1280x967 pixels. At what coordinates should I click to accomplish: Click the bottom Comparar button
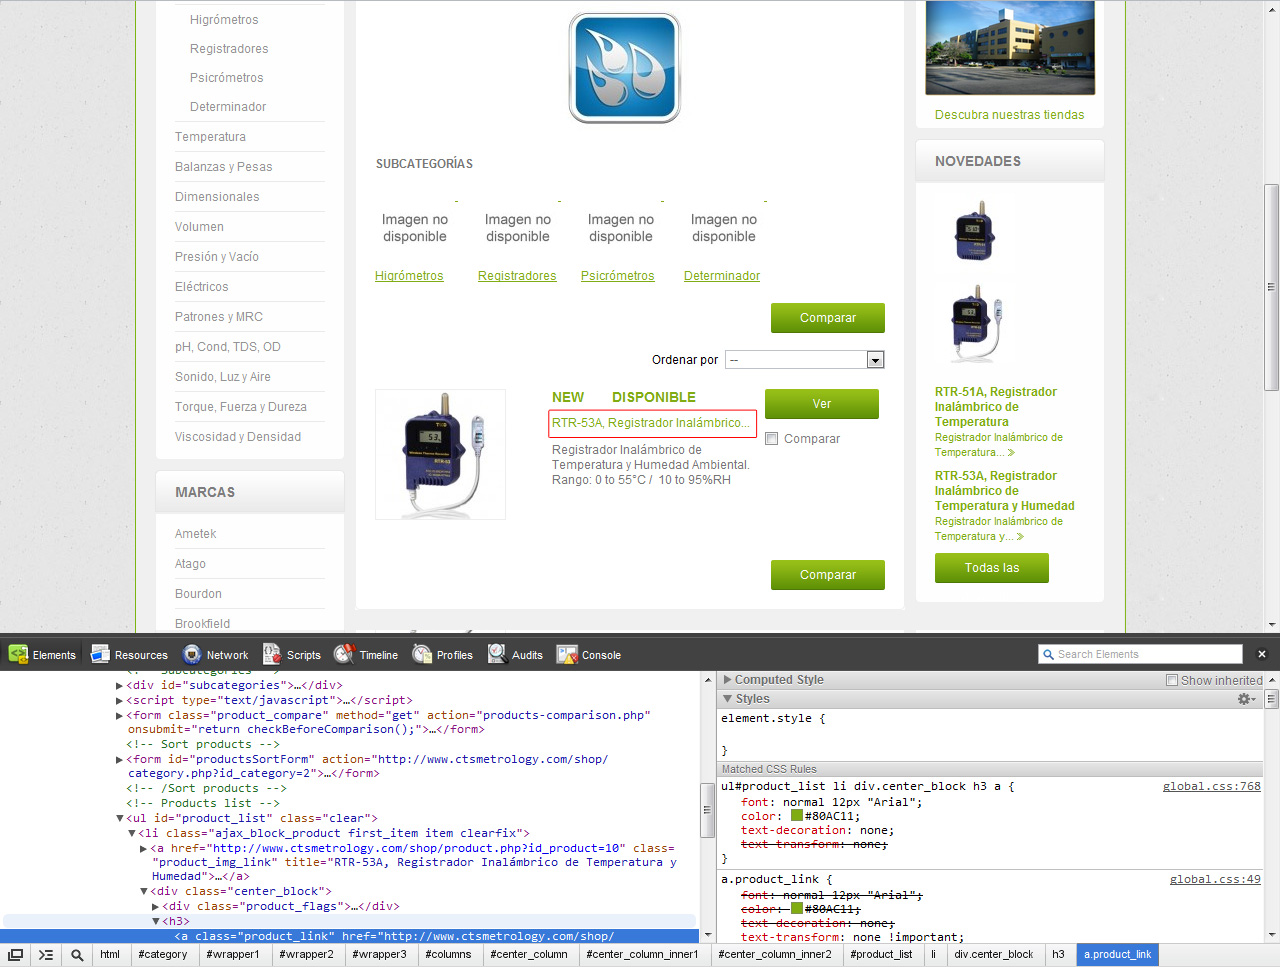828,575
